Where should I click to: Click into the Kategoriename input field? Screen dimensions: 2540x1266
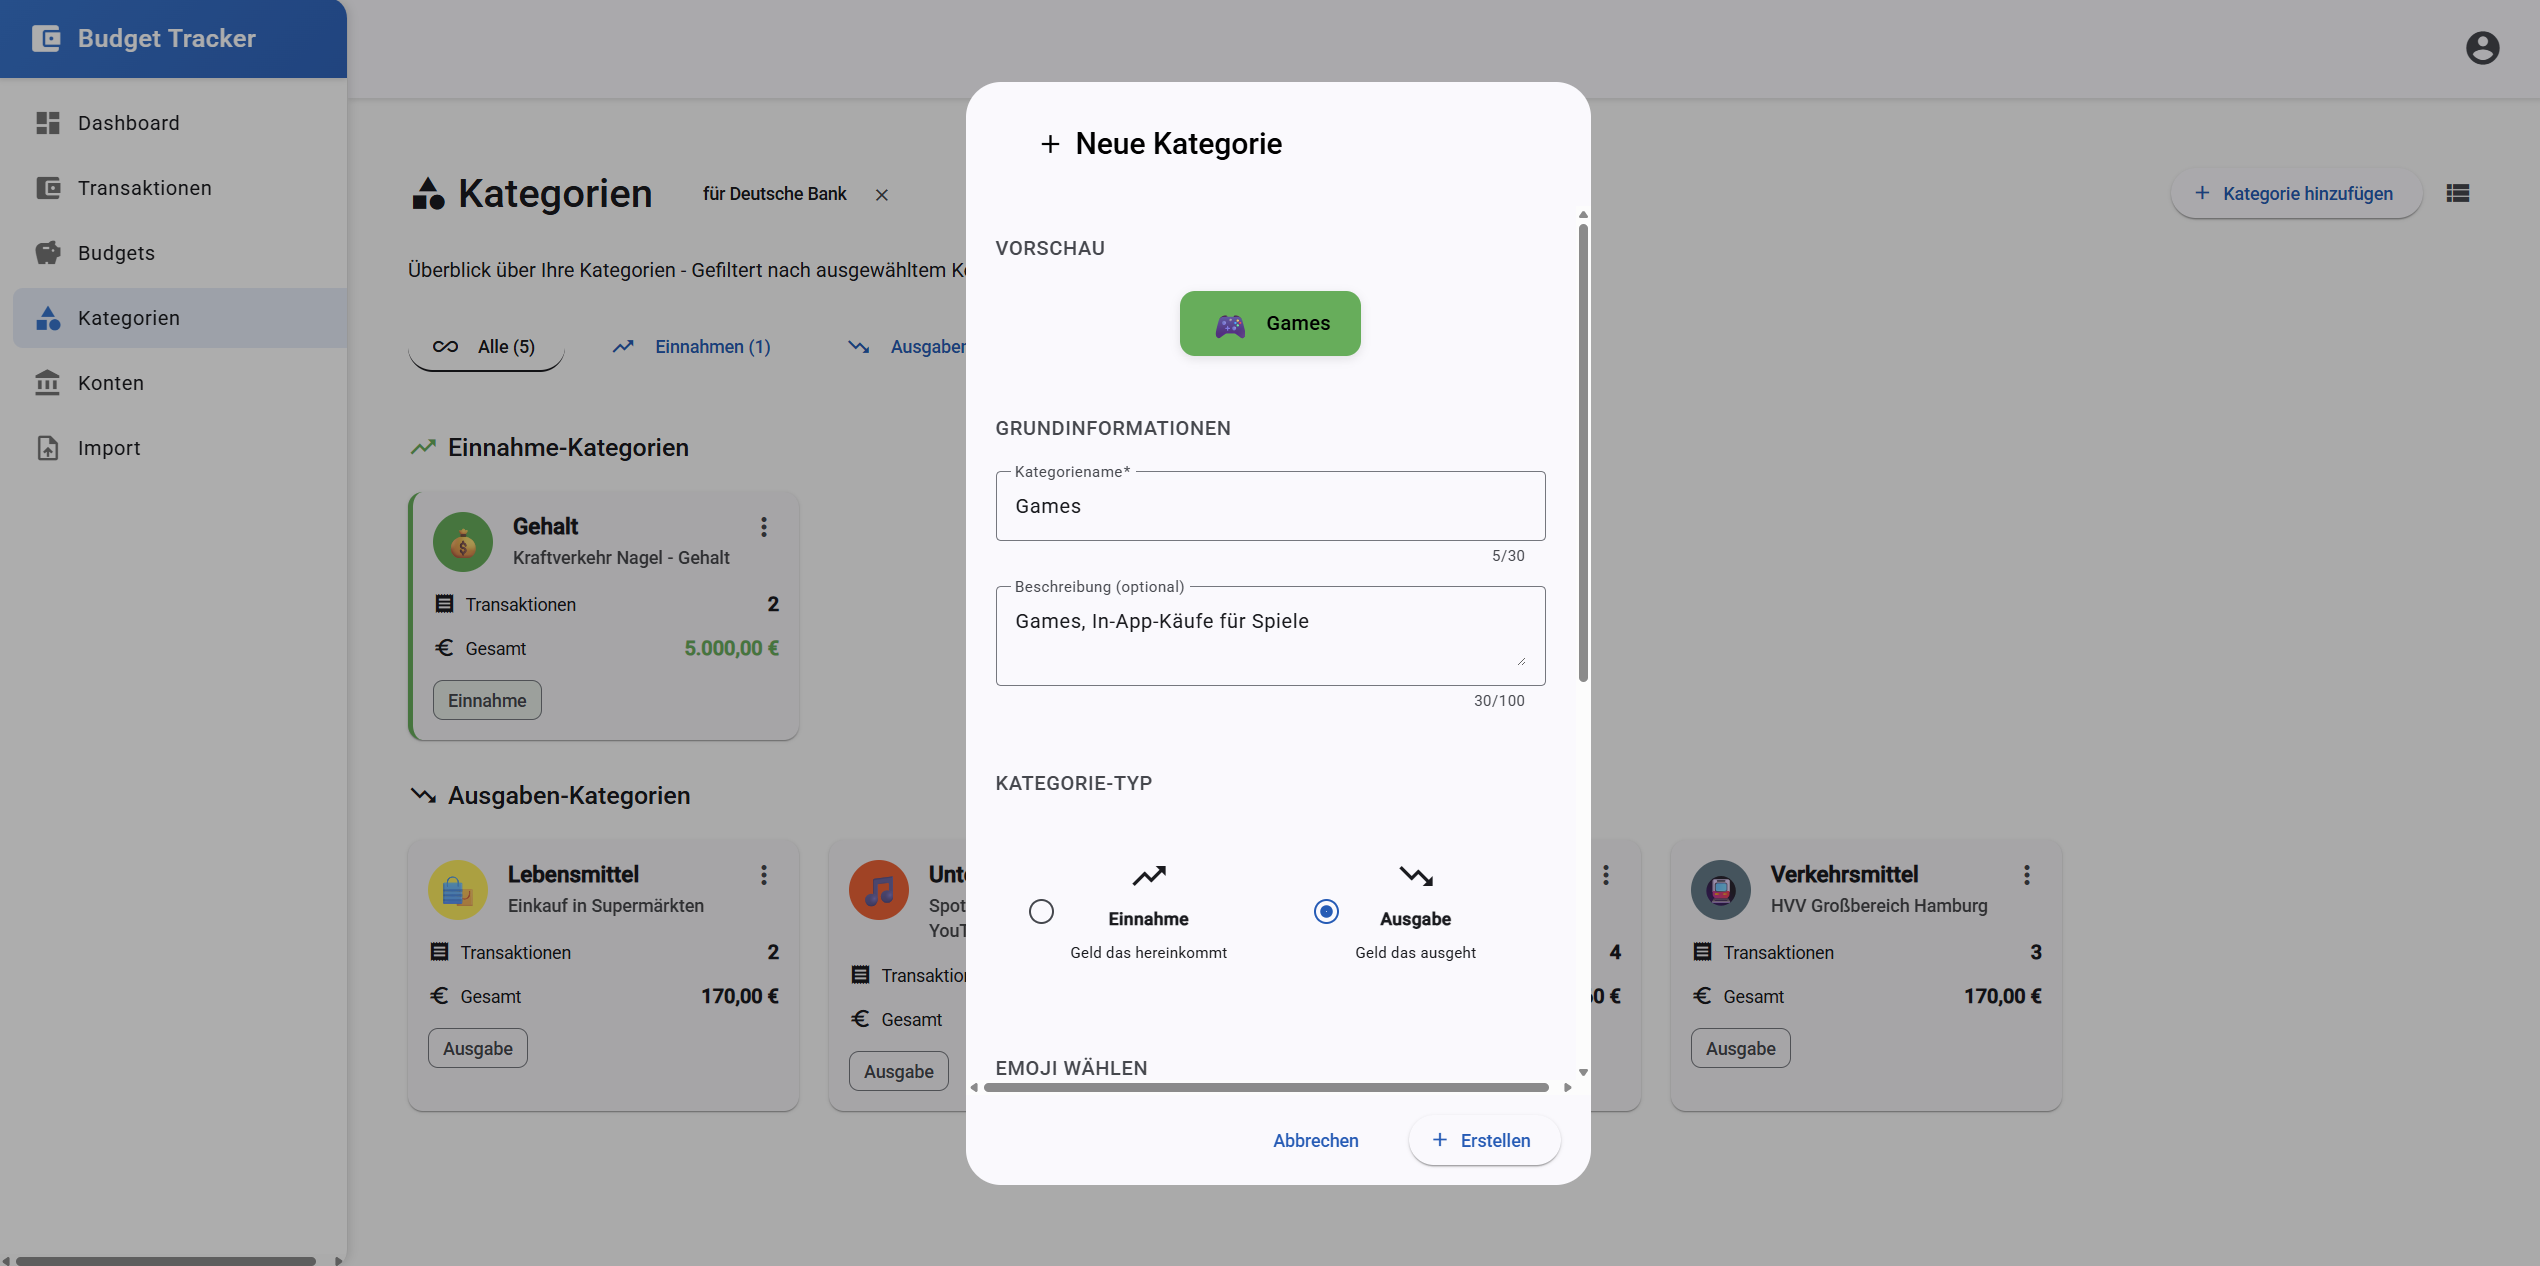(x=1270, y=506)
